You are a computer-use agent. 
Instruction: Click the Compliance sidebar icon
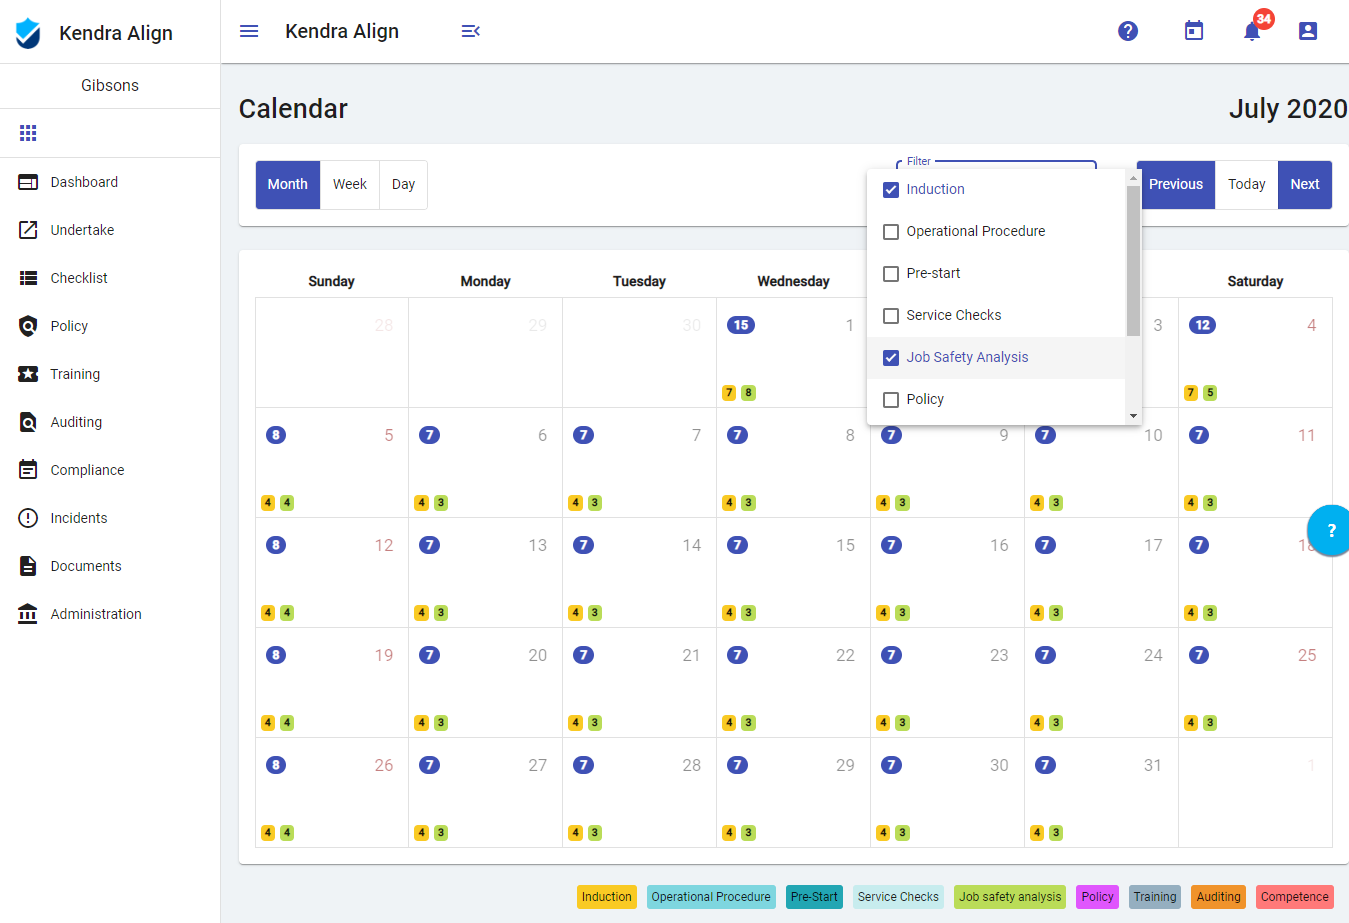(x=28, y=470)
